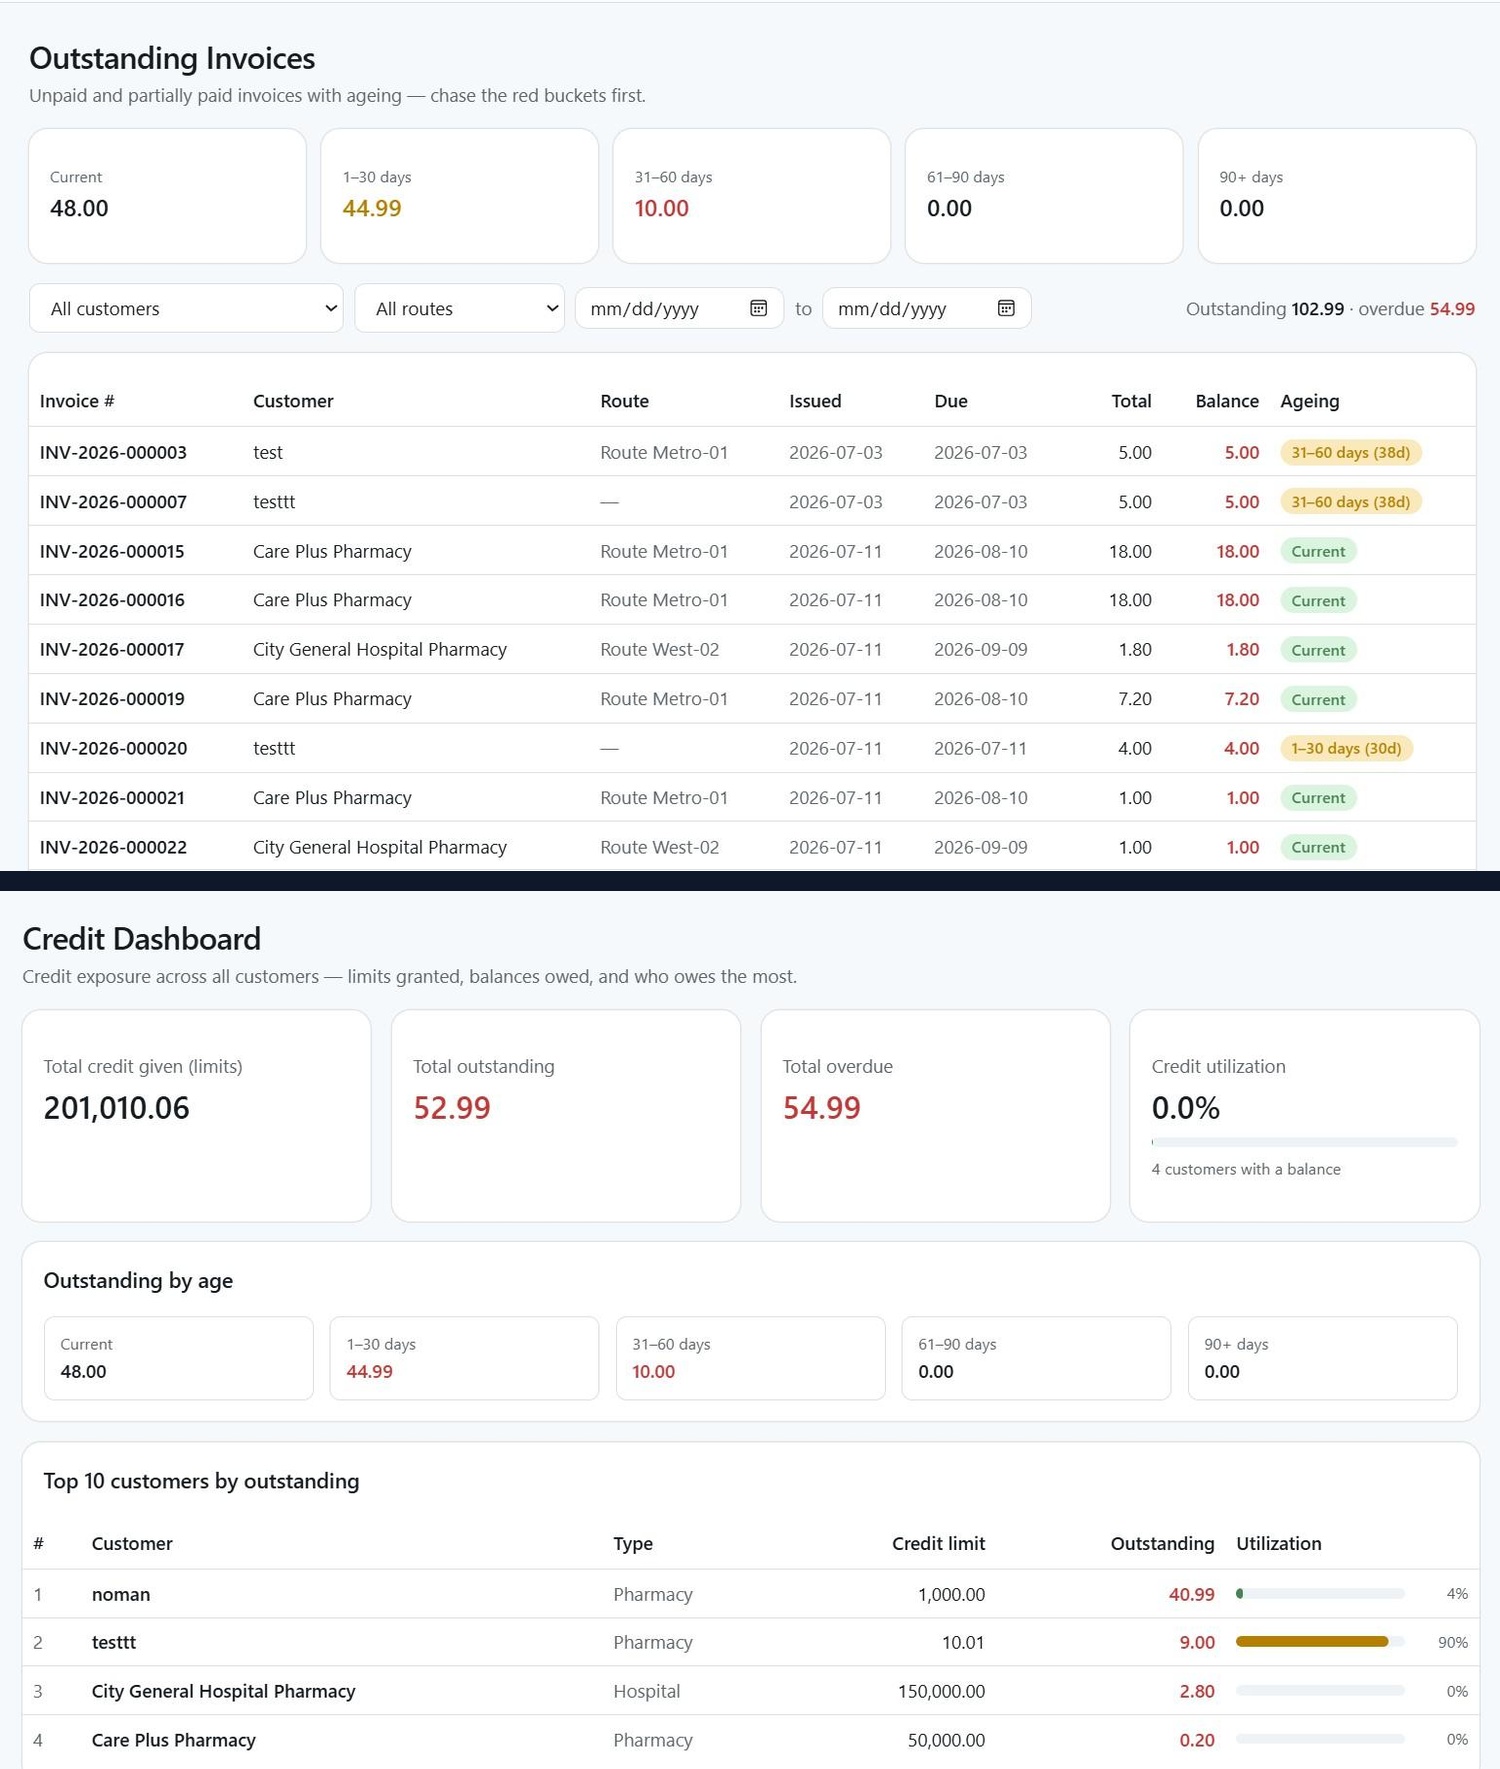Image resolution: width=1500 pixels, height=1769 pixels.
Task: Click the Outstanding column header in customers table
Action: pos(1162,1543)
